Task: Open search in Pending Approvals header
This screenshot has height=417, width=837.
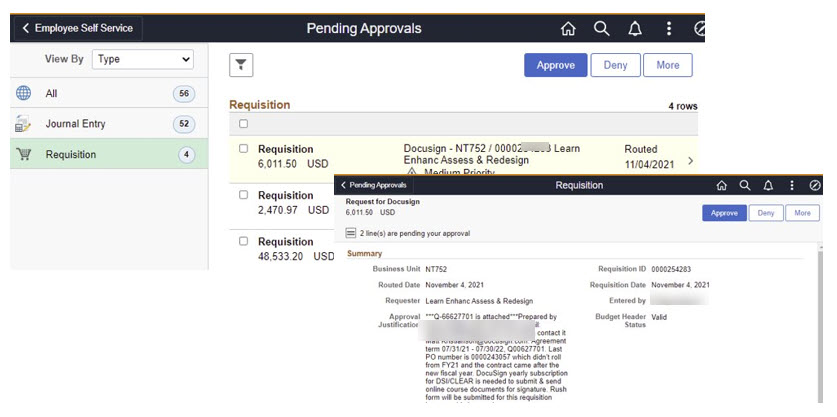Action: pyautogui.click(x=601, y=29)
